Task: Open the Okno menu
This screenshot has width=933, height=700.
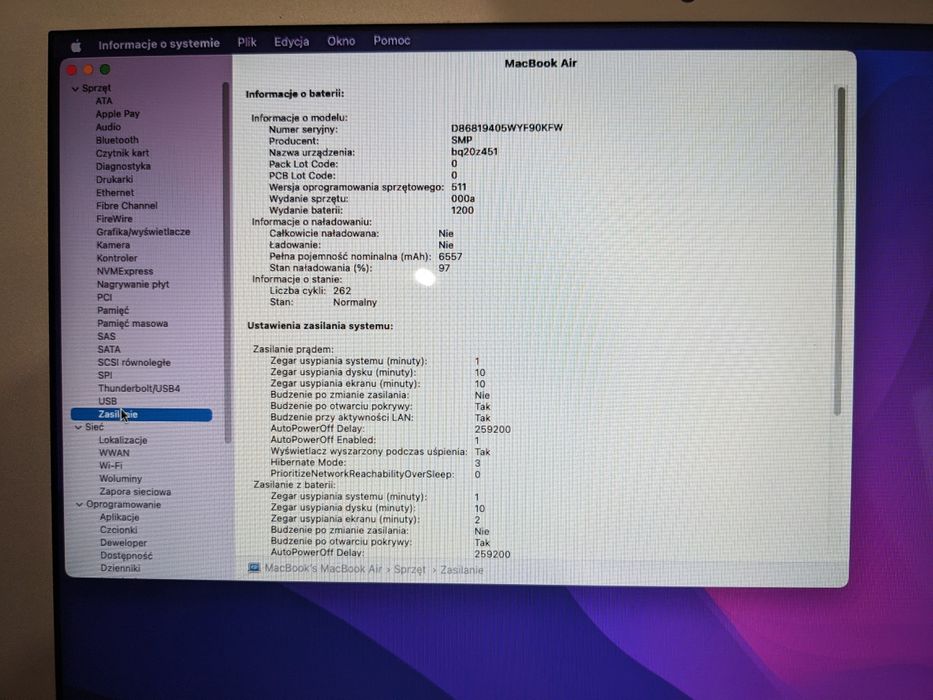Action: (x=341, y=41)
